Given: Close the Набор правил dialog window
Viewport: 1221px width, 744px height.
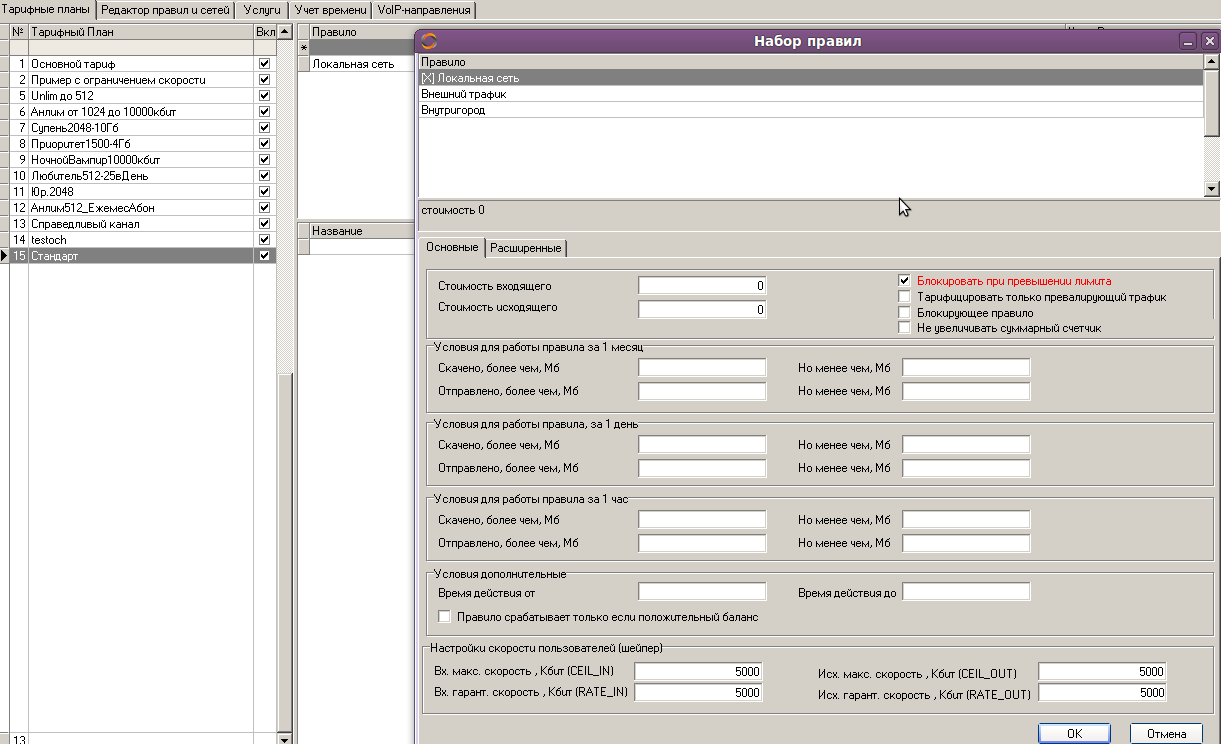Looking at the screenshot, I should pos(1209,41).
